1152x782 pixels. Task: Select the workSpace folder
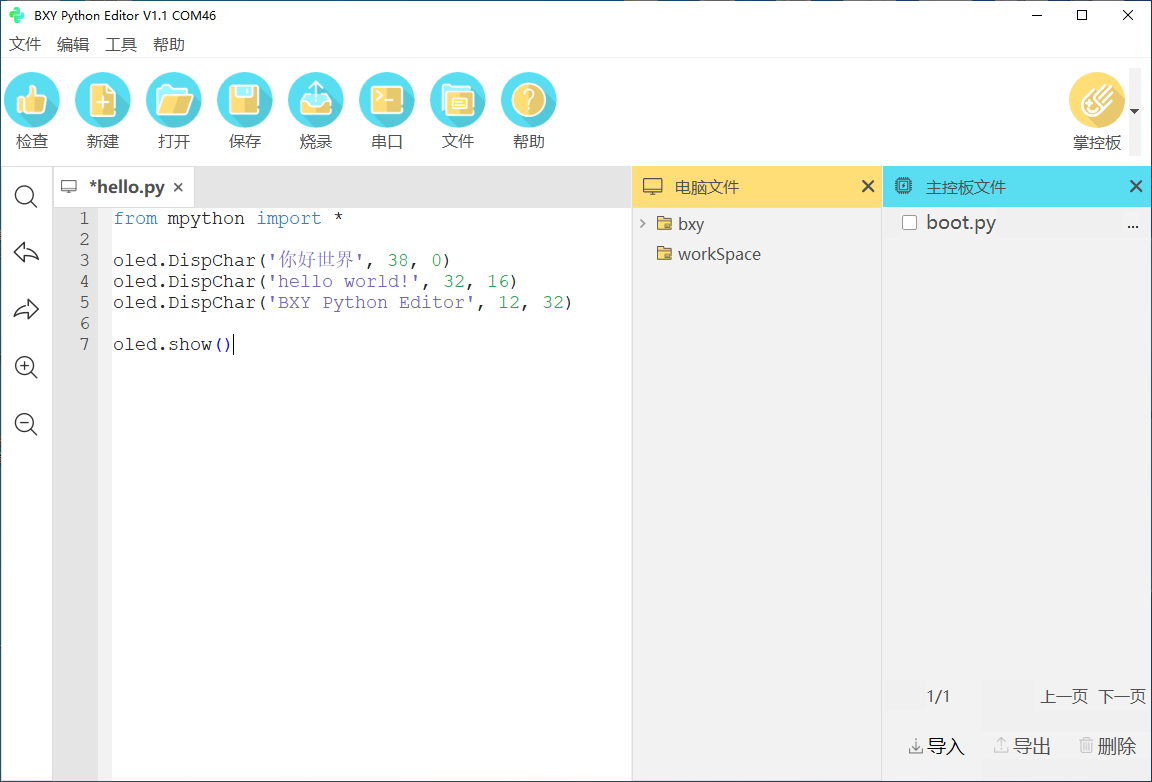click(709, 254)
